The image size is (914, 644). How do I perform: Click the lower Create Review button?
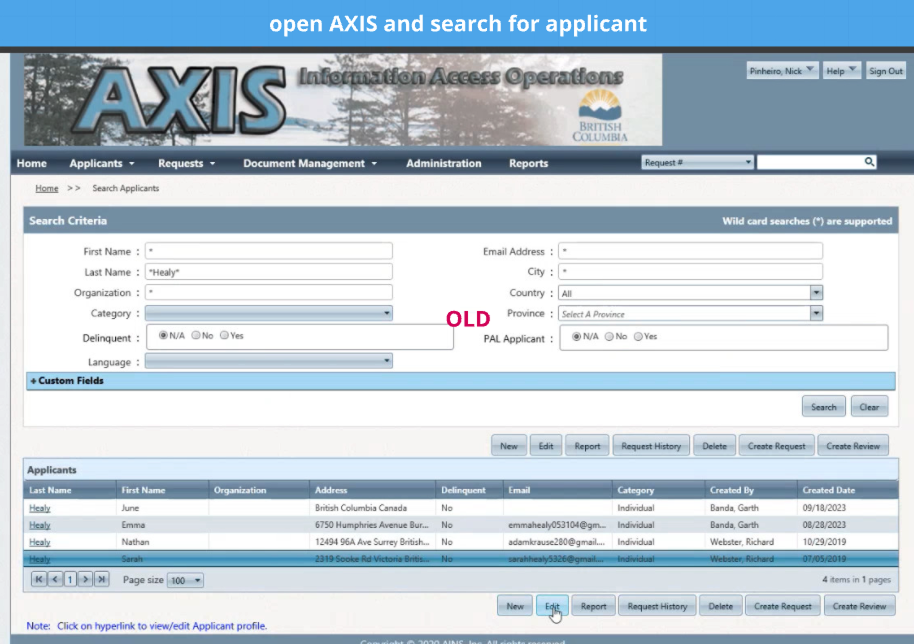coord(859,606)
